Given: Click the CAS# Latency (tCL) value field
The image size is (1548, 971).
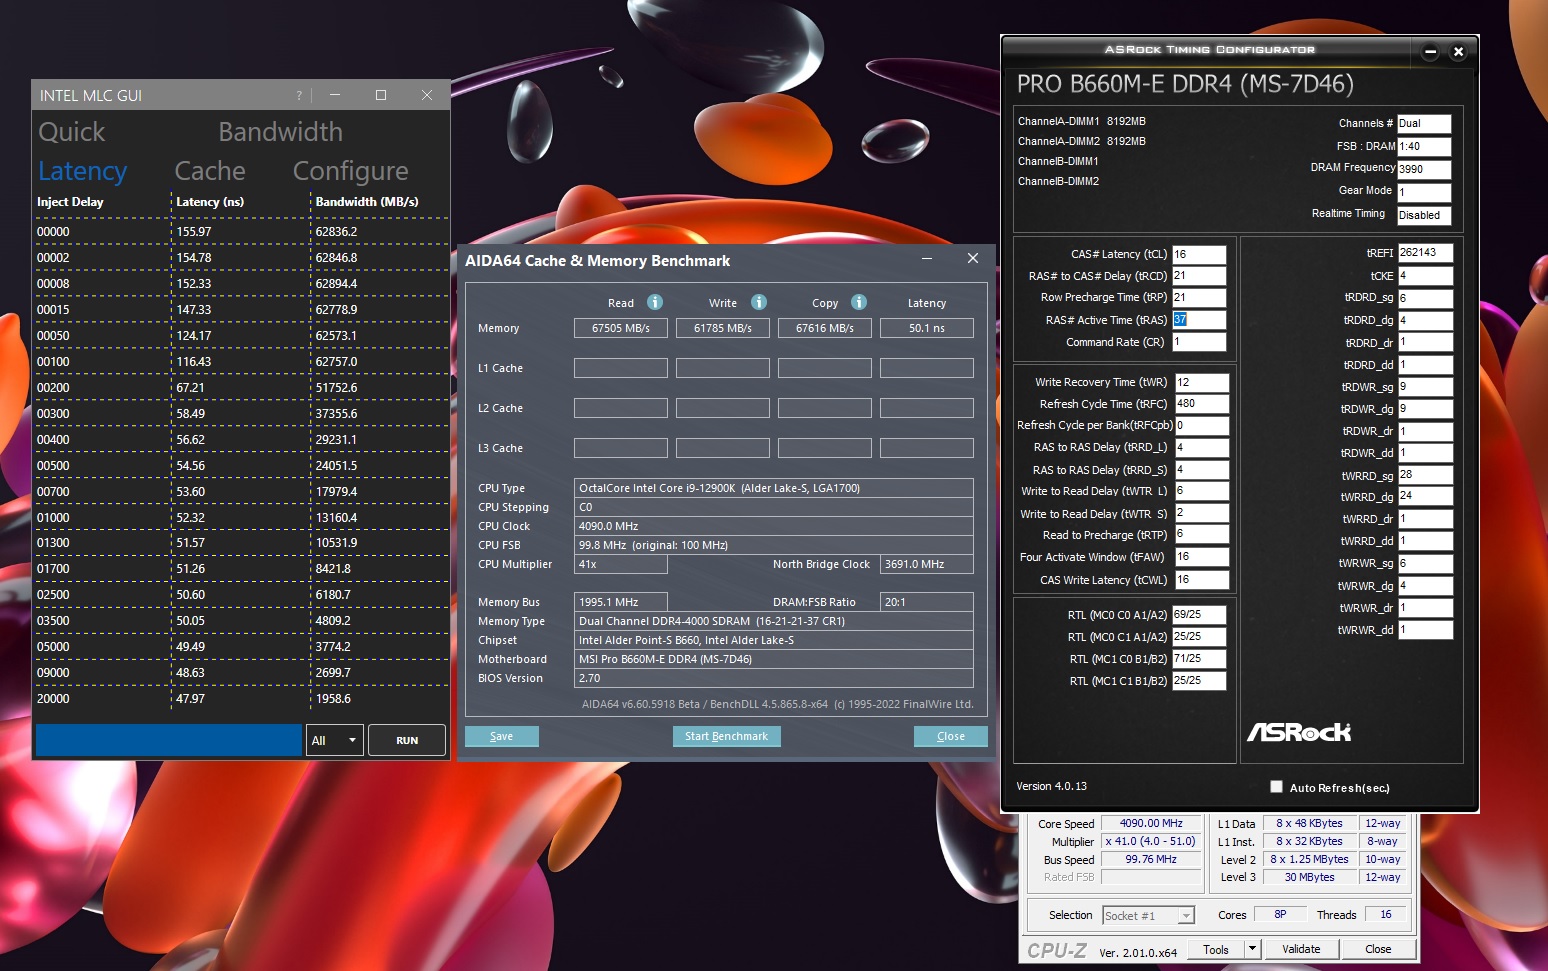Looking at the screenshot, I should coord(1198,254).
